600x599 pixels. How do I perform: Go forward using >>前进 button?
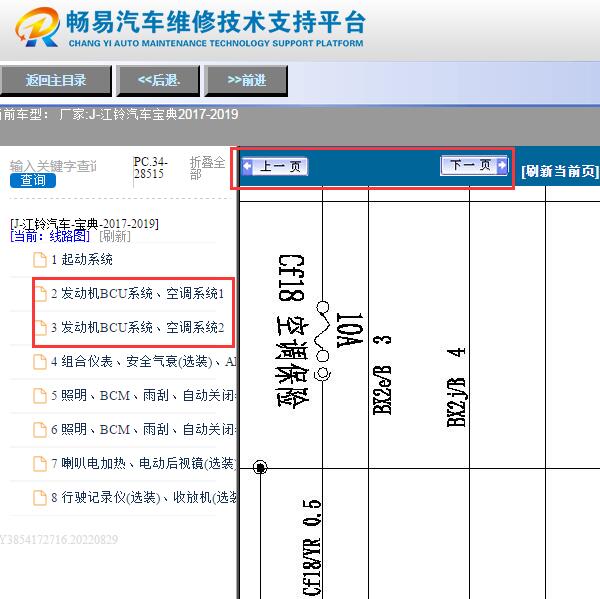point(246,80)
